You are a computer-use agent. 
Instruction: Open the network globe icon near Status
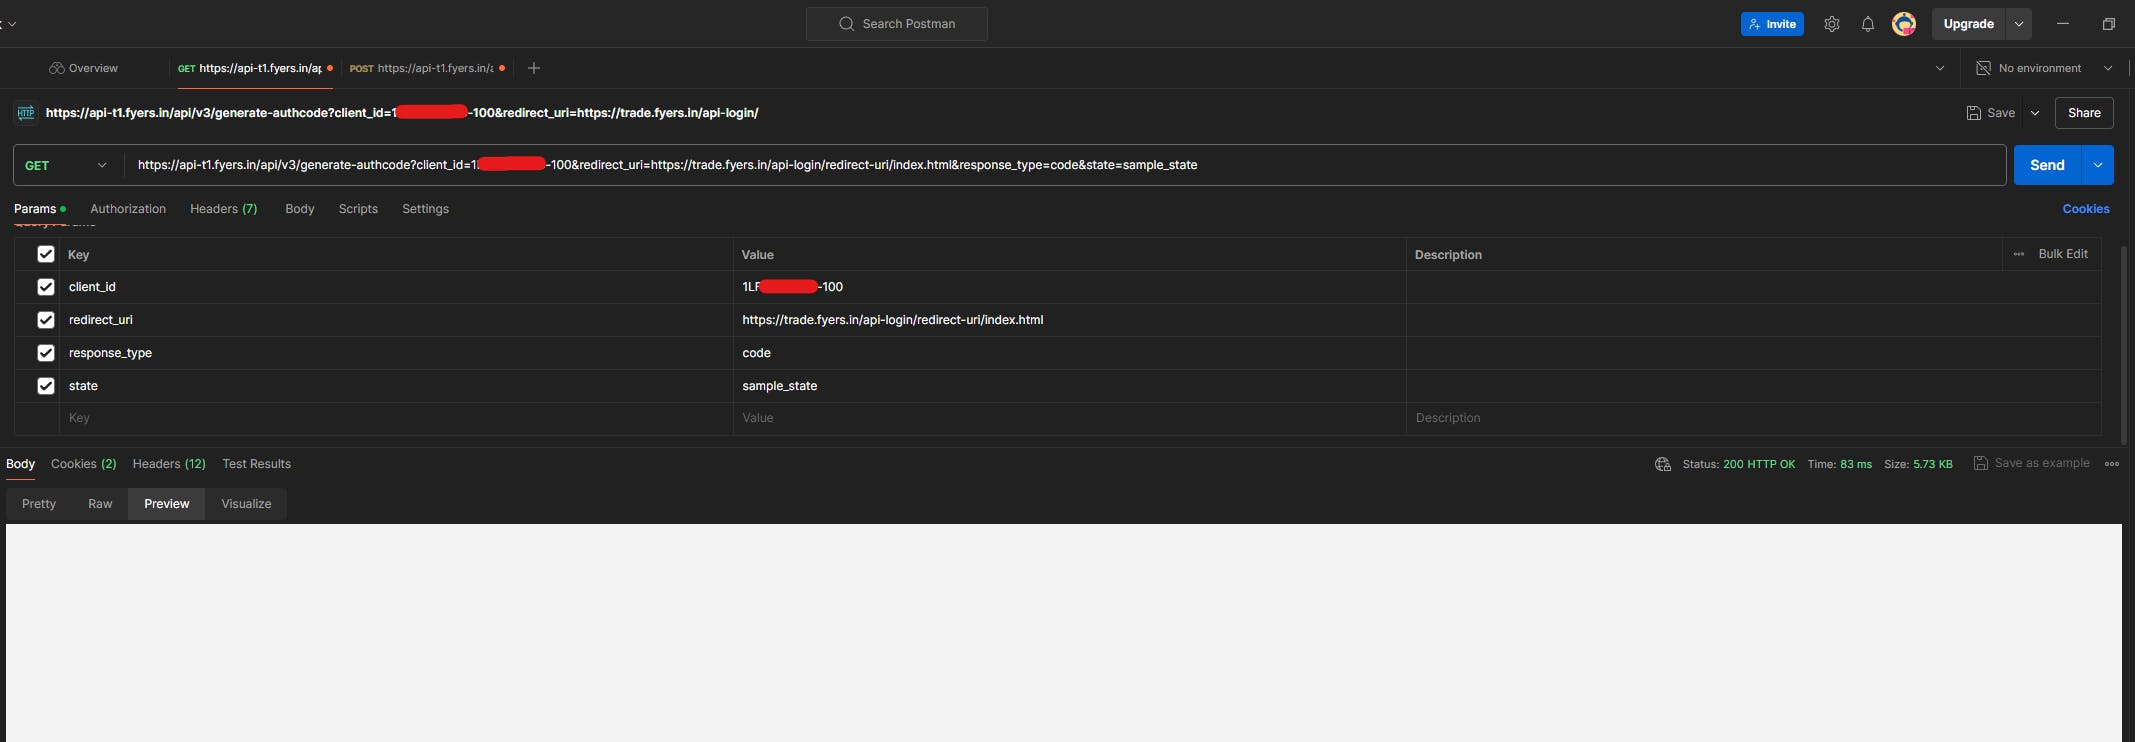tap(1663, 464)
